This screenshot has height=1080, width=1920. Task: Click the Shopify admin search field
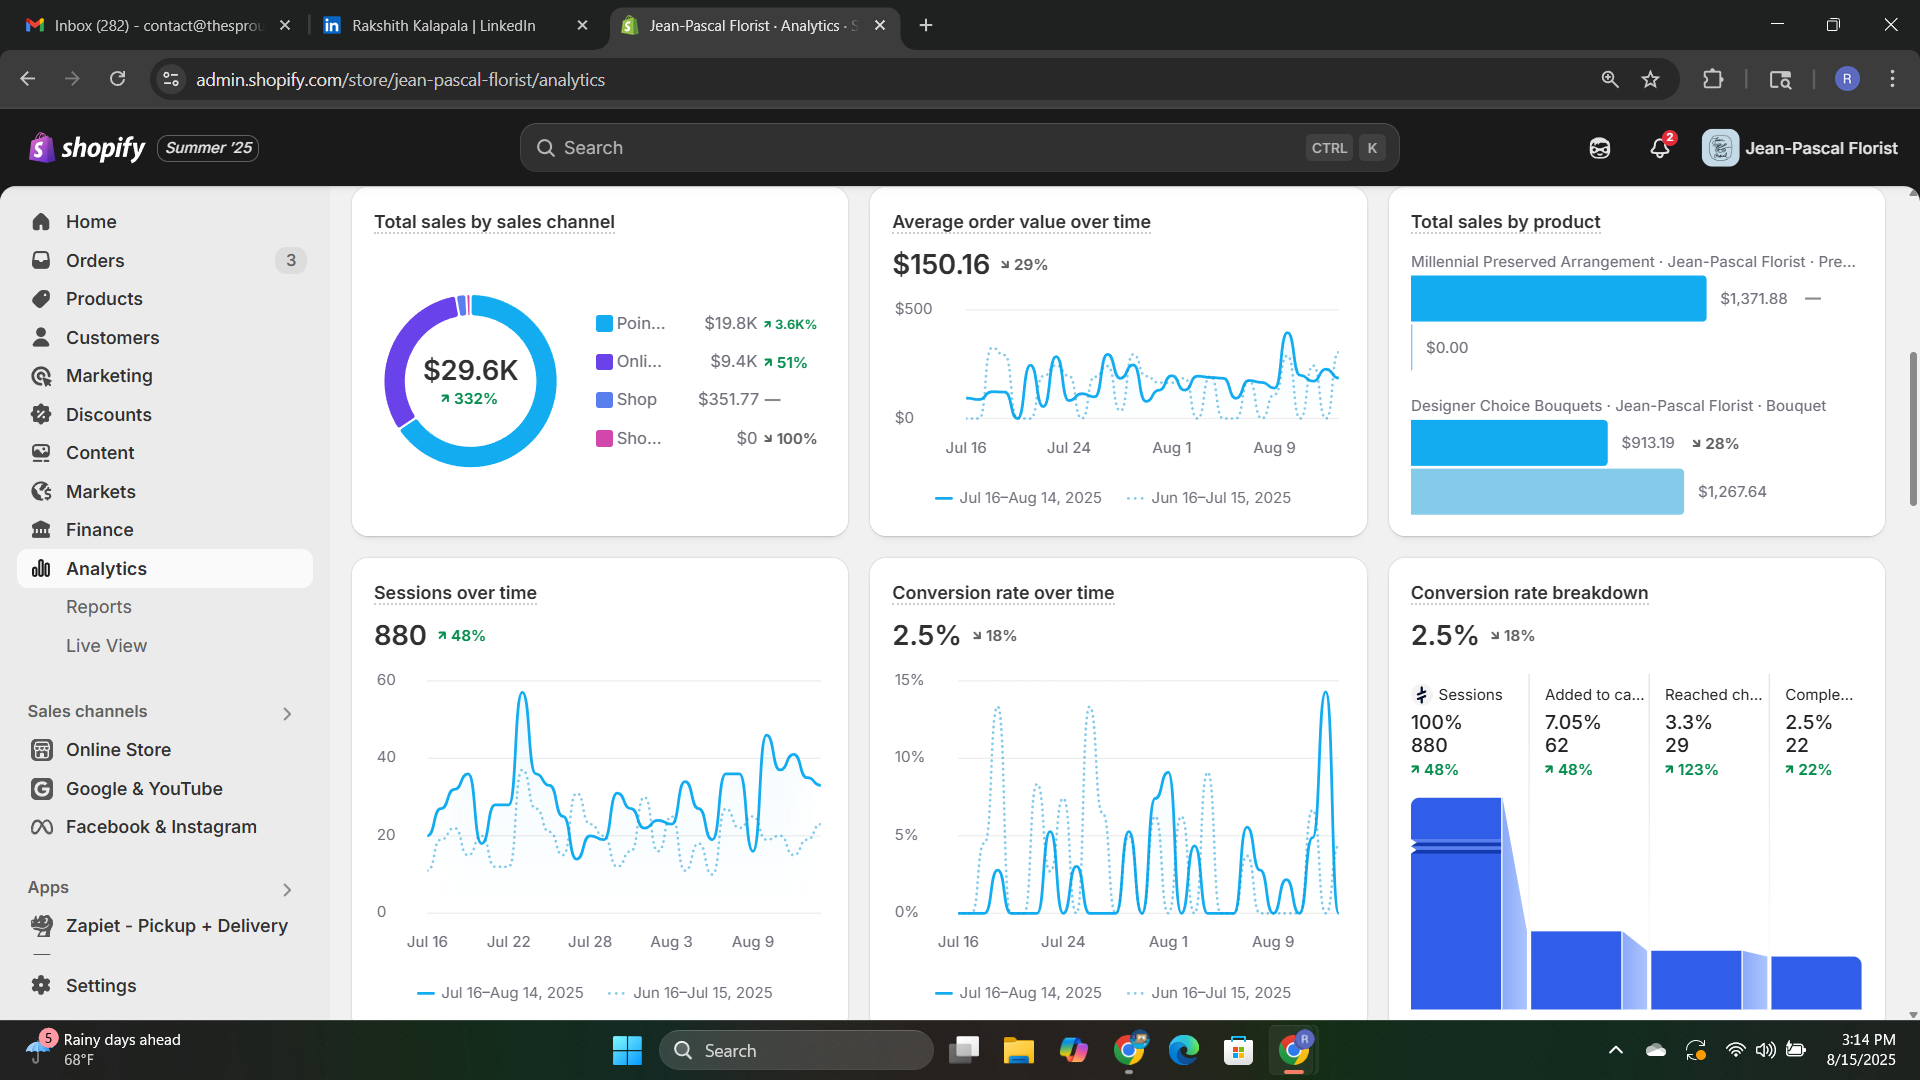tap(959, 148)
